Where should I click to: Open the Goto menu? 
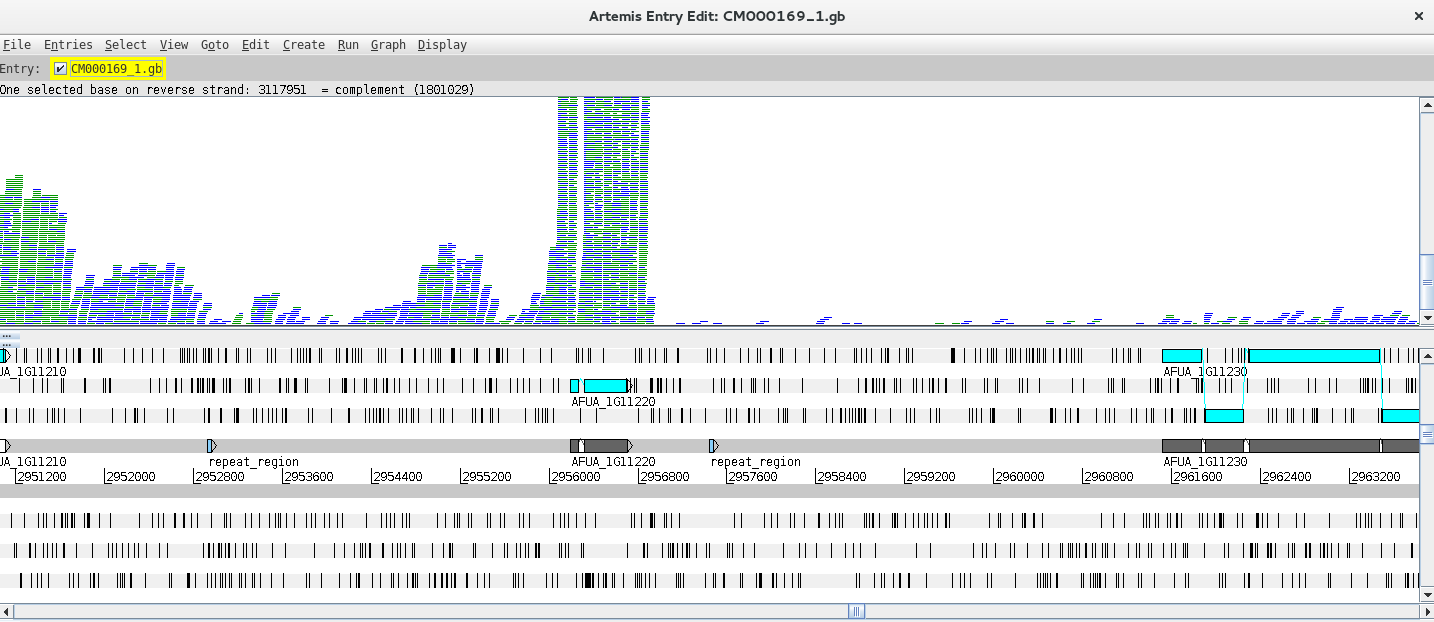(x=214, y=45)
